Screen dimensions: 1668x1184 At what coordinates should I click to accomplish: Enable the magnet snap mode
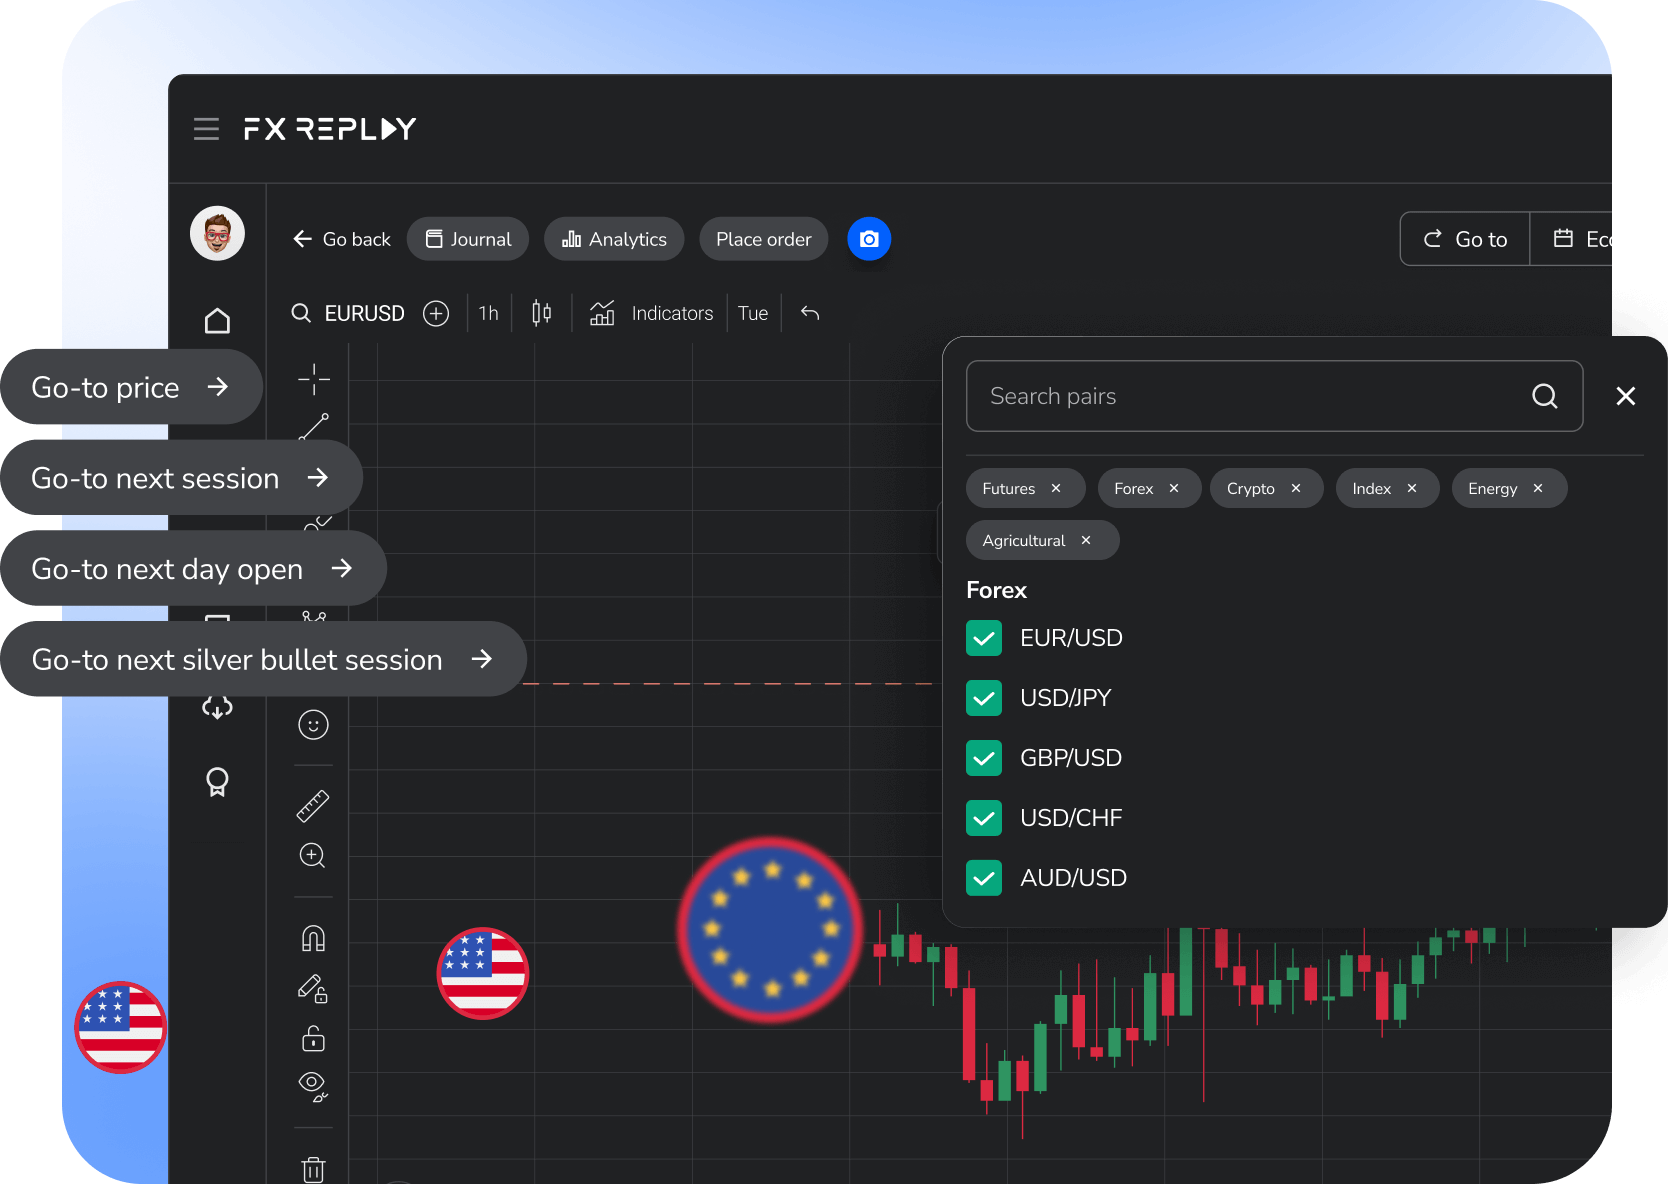[313, 937]
